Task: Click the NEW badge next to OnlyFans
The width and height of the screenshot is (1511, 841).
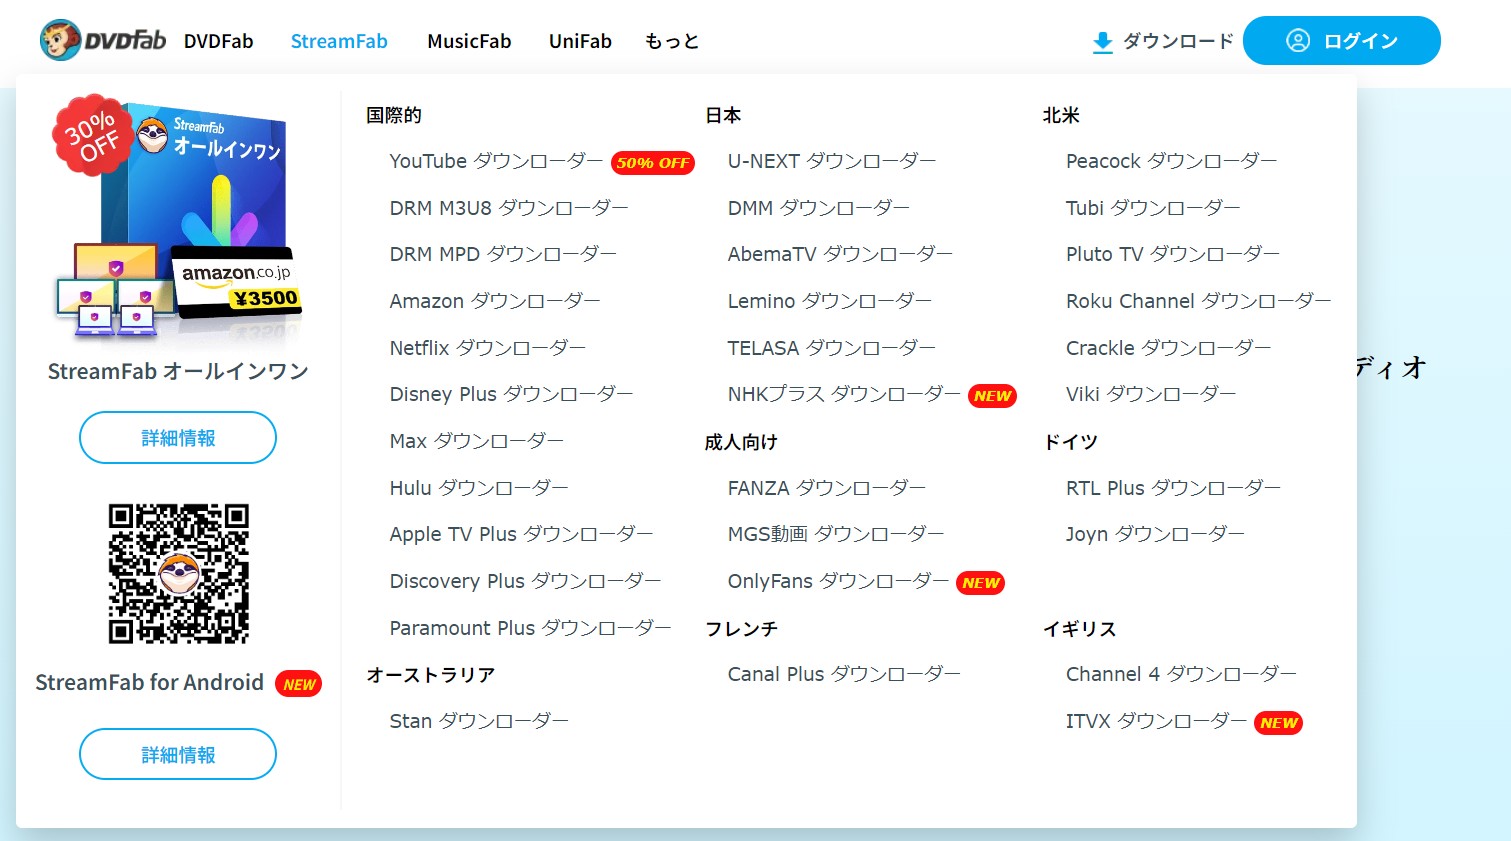Action: tap(981, 583)
